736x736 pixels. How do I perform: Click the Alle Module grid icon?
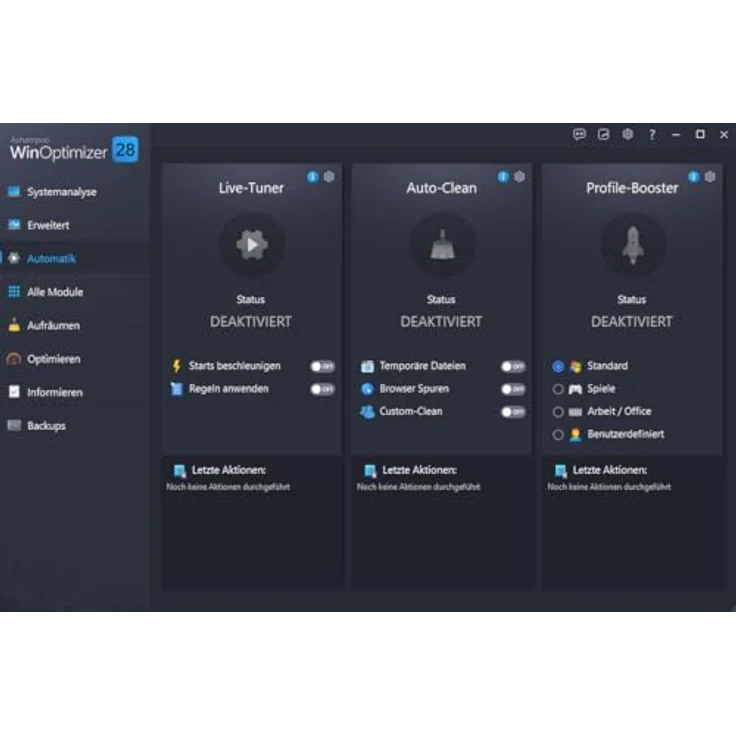pos(14,291)
